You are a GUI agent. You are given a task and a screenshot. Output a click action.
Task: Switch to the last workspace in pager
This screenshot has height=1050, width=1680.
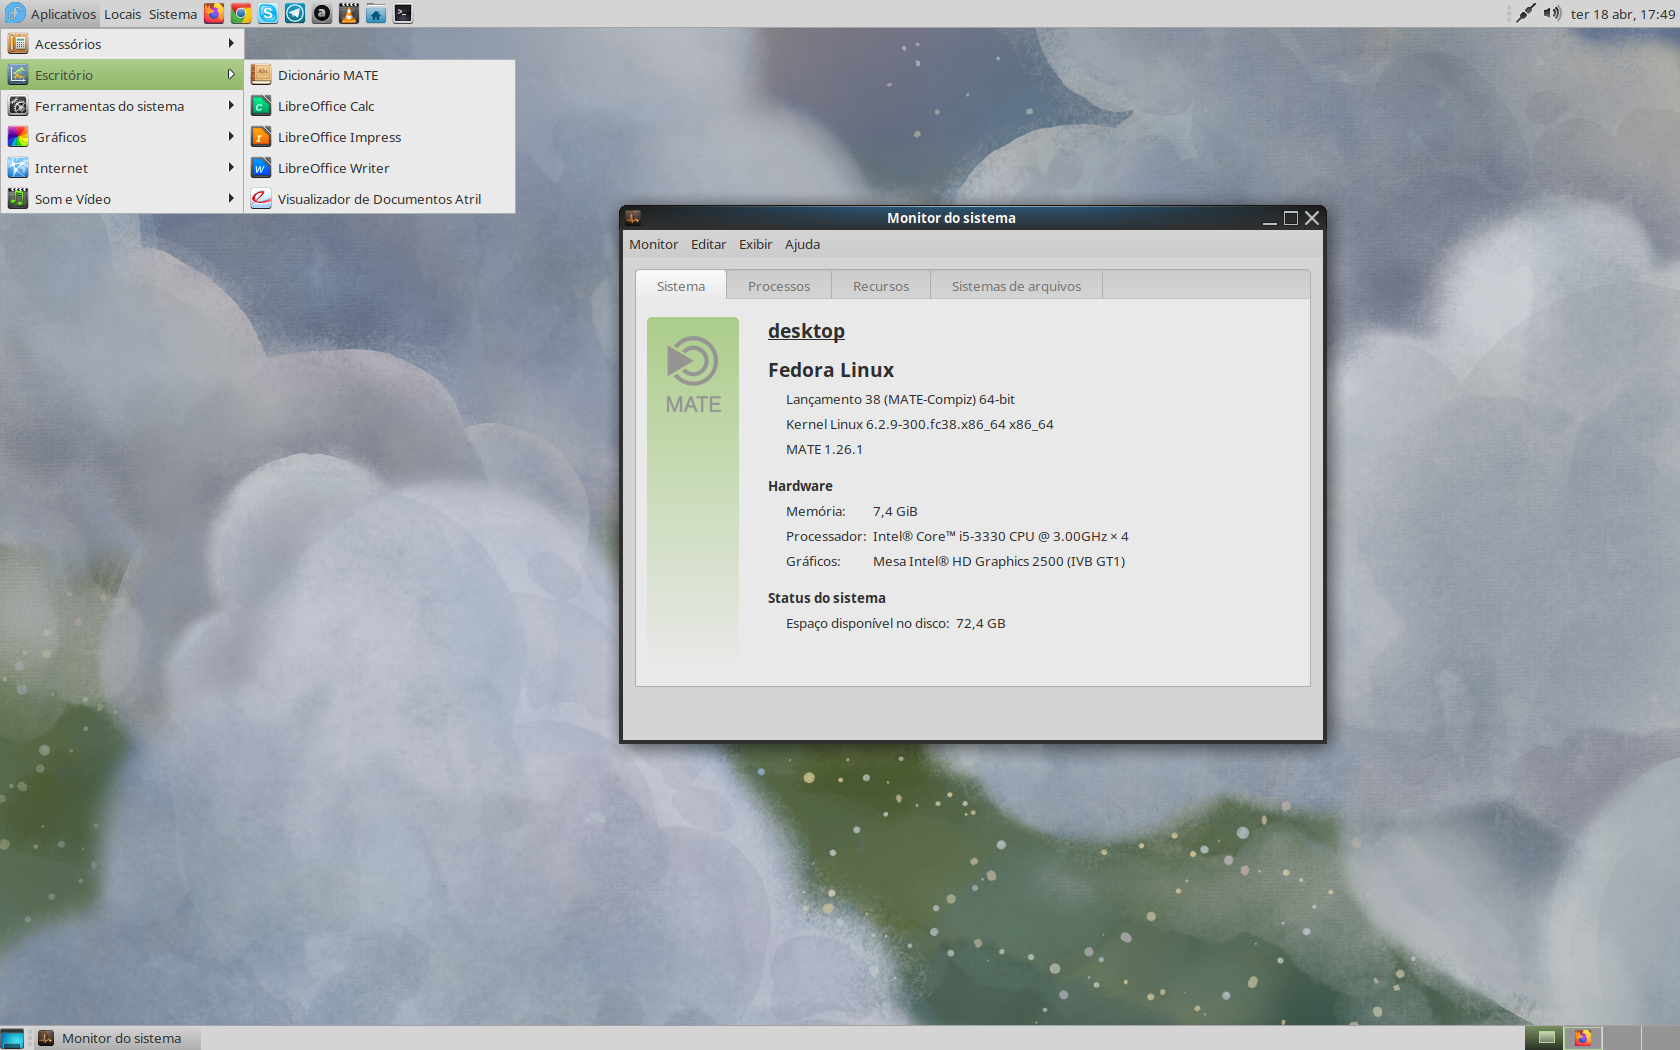pyautogui.click(x=1659, y=1038)
